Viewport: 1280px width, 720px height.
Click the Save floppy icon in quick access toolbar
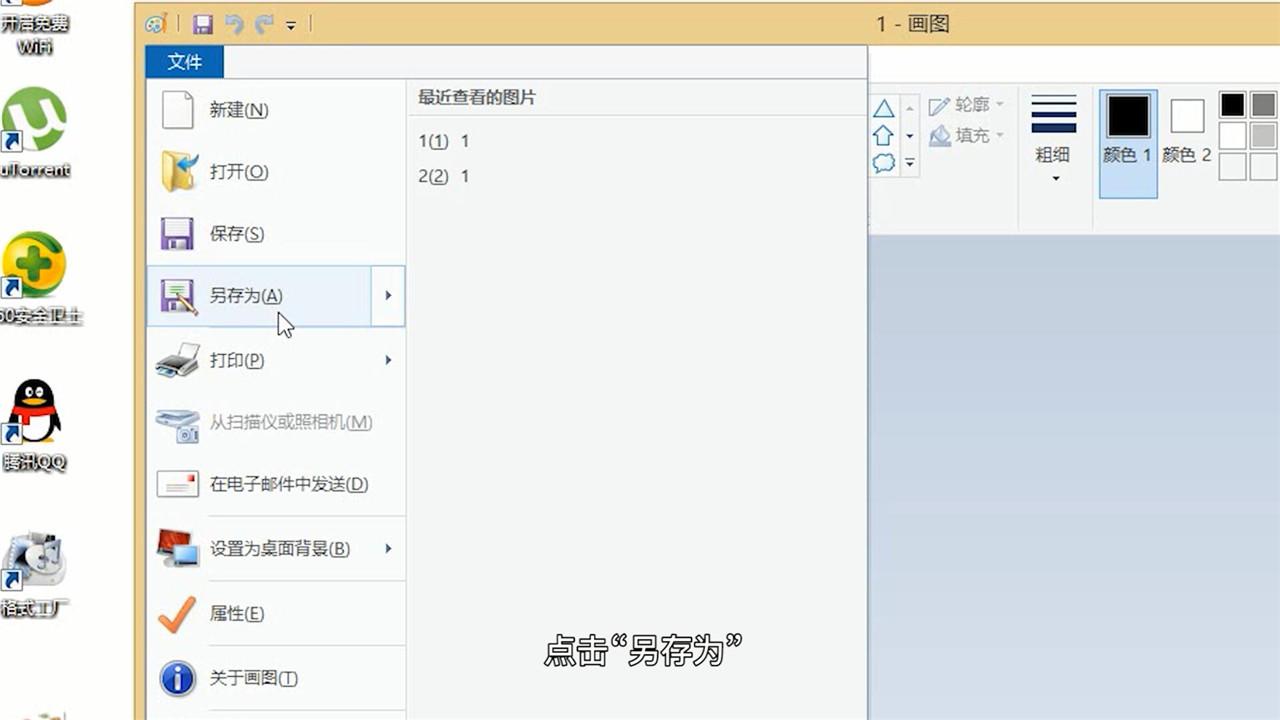(x=203, y=24)
